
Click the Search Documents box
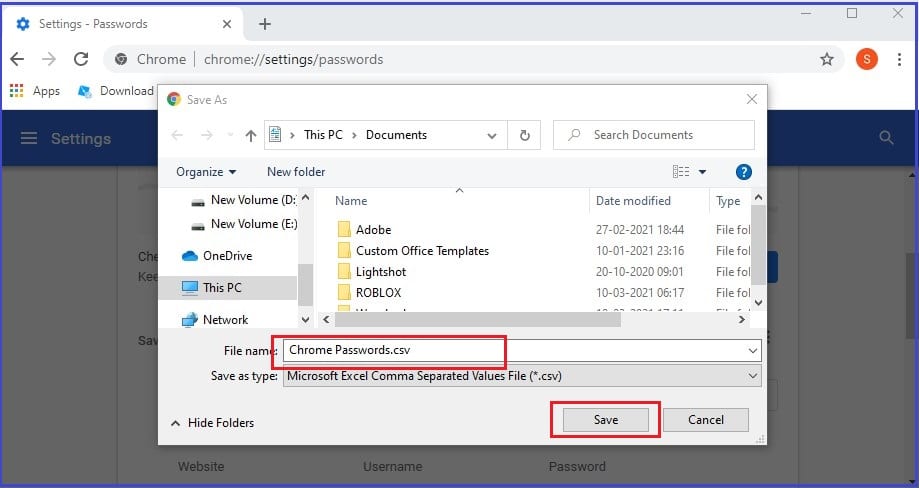point(654,135)
